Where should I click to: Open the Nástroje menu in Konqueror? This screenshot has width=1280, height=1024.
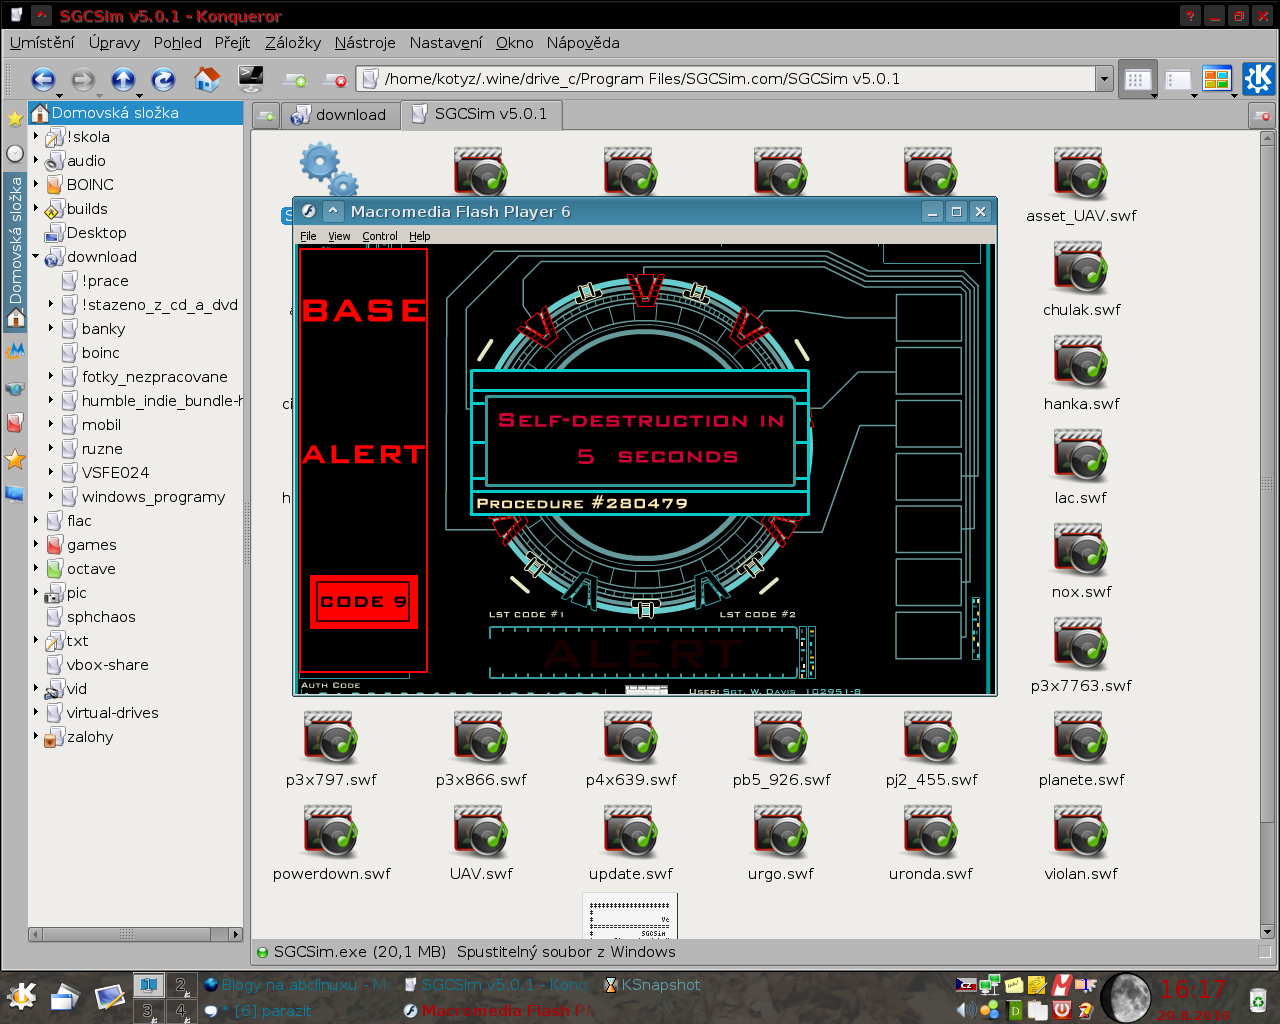click(365, 43)
